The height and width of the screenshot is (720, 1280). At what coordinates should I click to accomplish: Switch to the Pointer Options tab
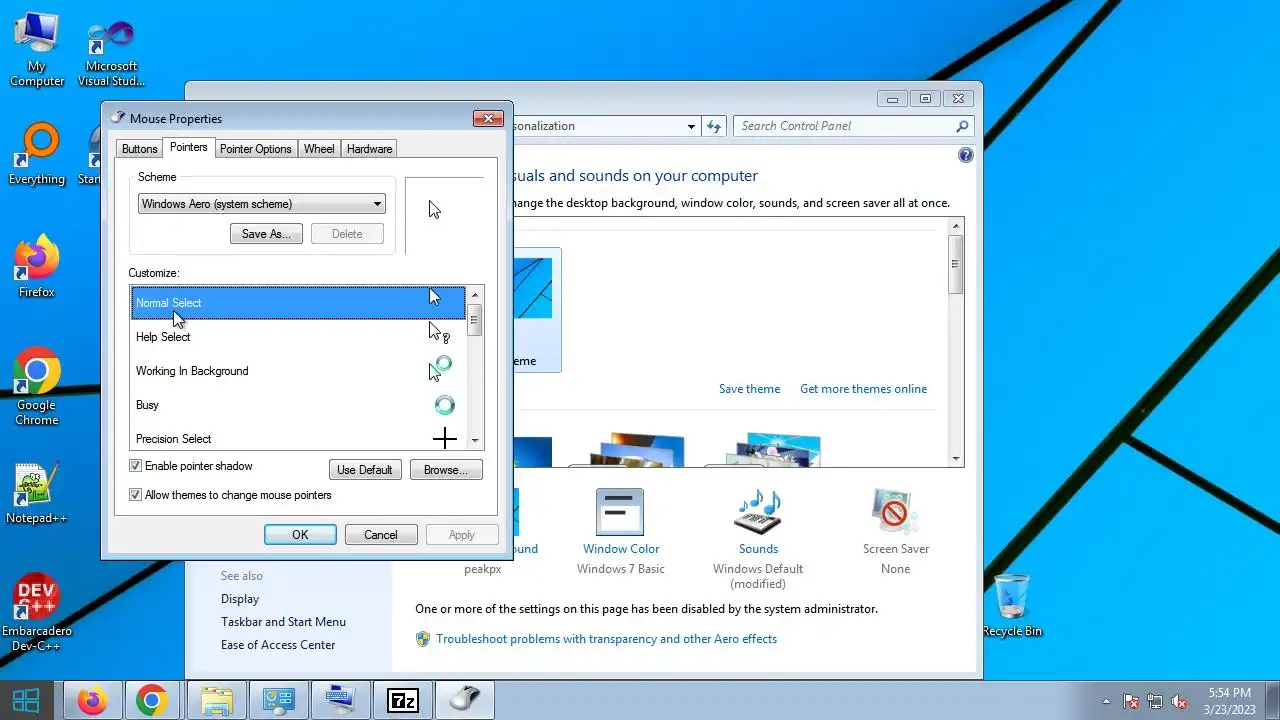click(x=256, y=149)
